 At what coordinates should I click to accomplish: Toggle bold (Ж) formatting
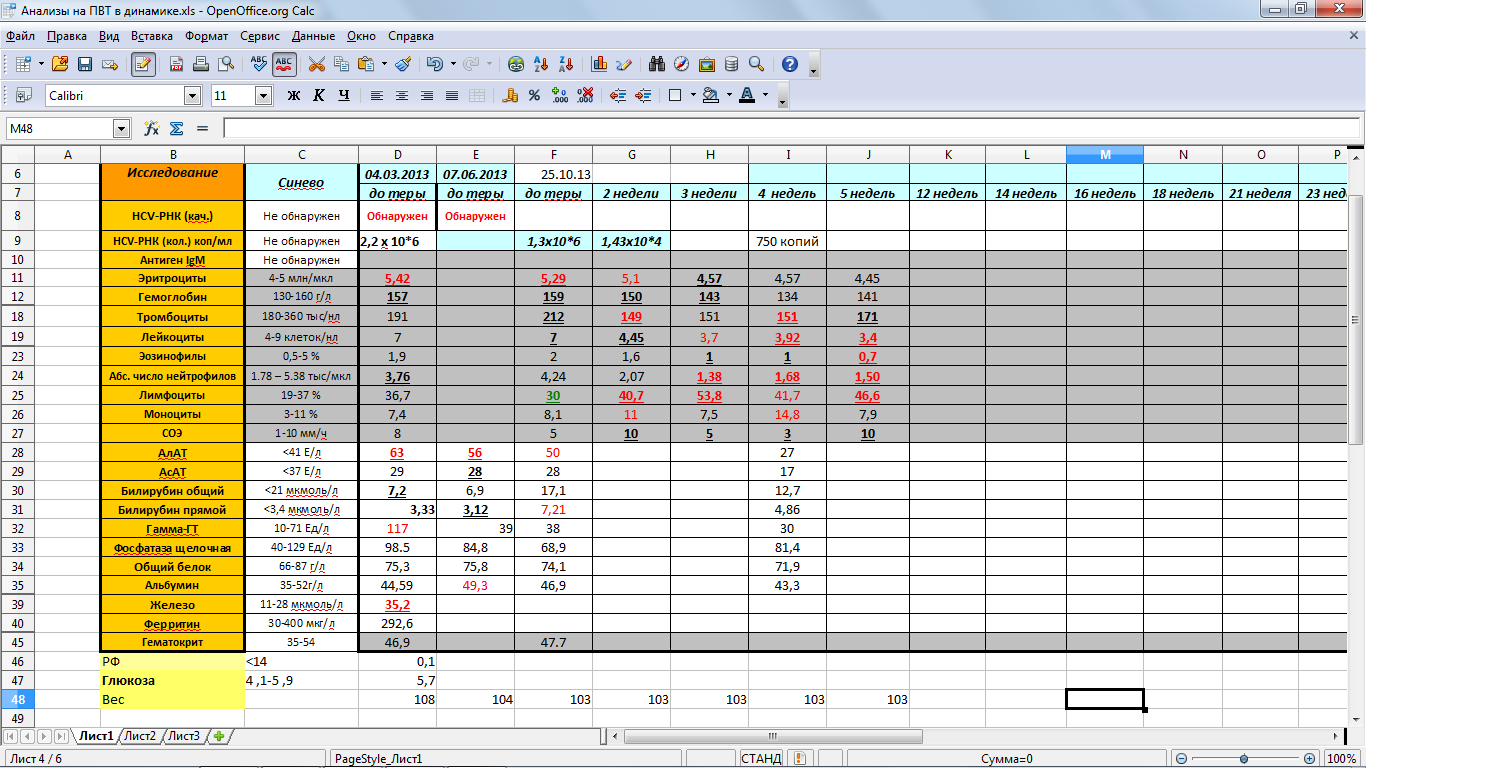pyautogui.click(x=294, y=95)
